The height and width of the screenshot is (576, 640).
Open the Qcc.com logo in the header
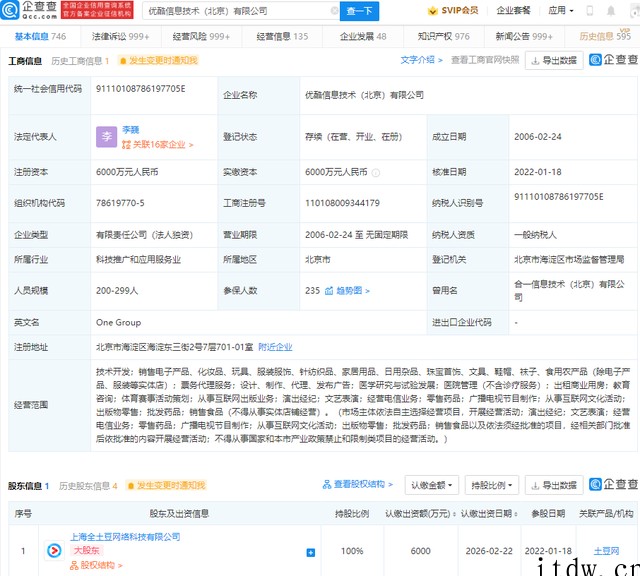[29, 10]
